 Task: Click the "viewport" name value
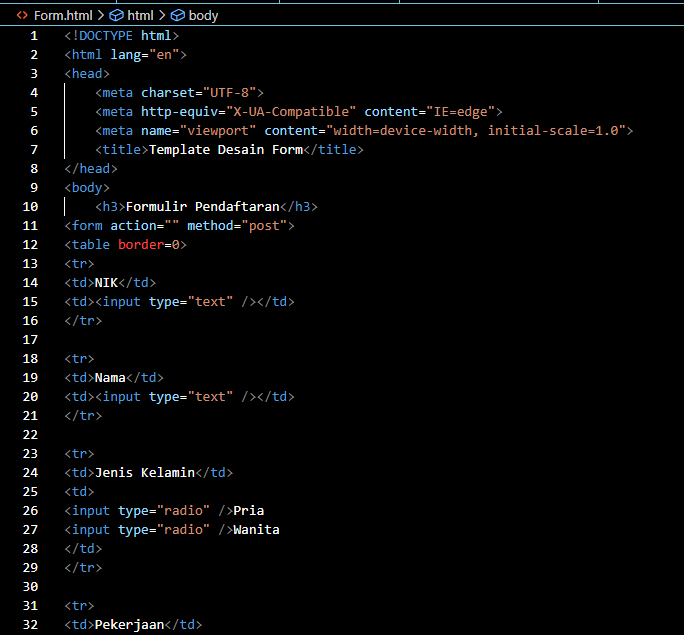[218, 131]
